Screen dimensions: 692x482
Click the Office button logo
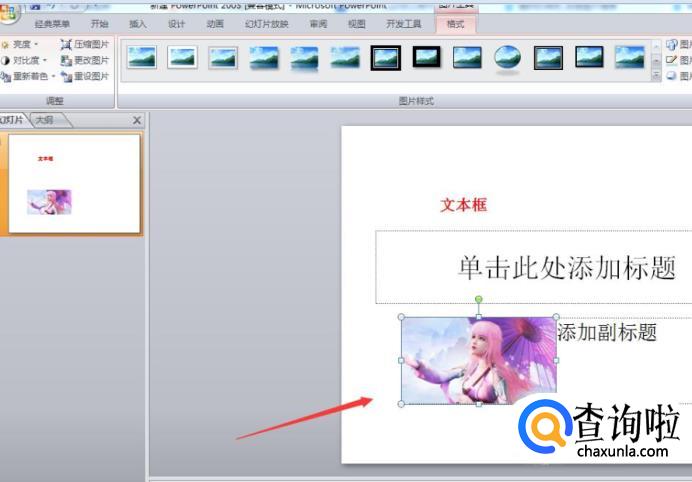coord(9,12)
